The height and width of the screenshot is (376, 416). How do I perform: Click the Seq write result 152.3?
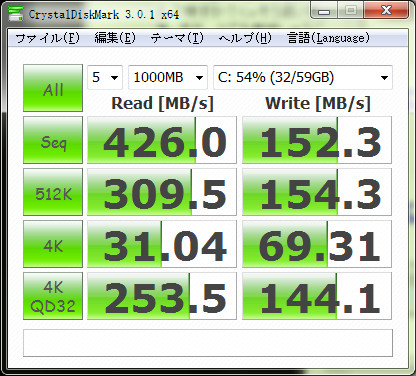[x=317, y=140]
